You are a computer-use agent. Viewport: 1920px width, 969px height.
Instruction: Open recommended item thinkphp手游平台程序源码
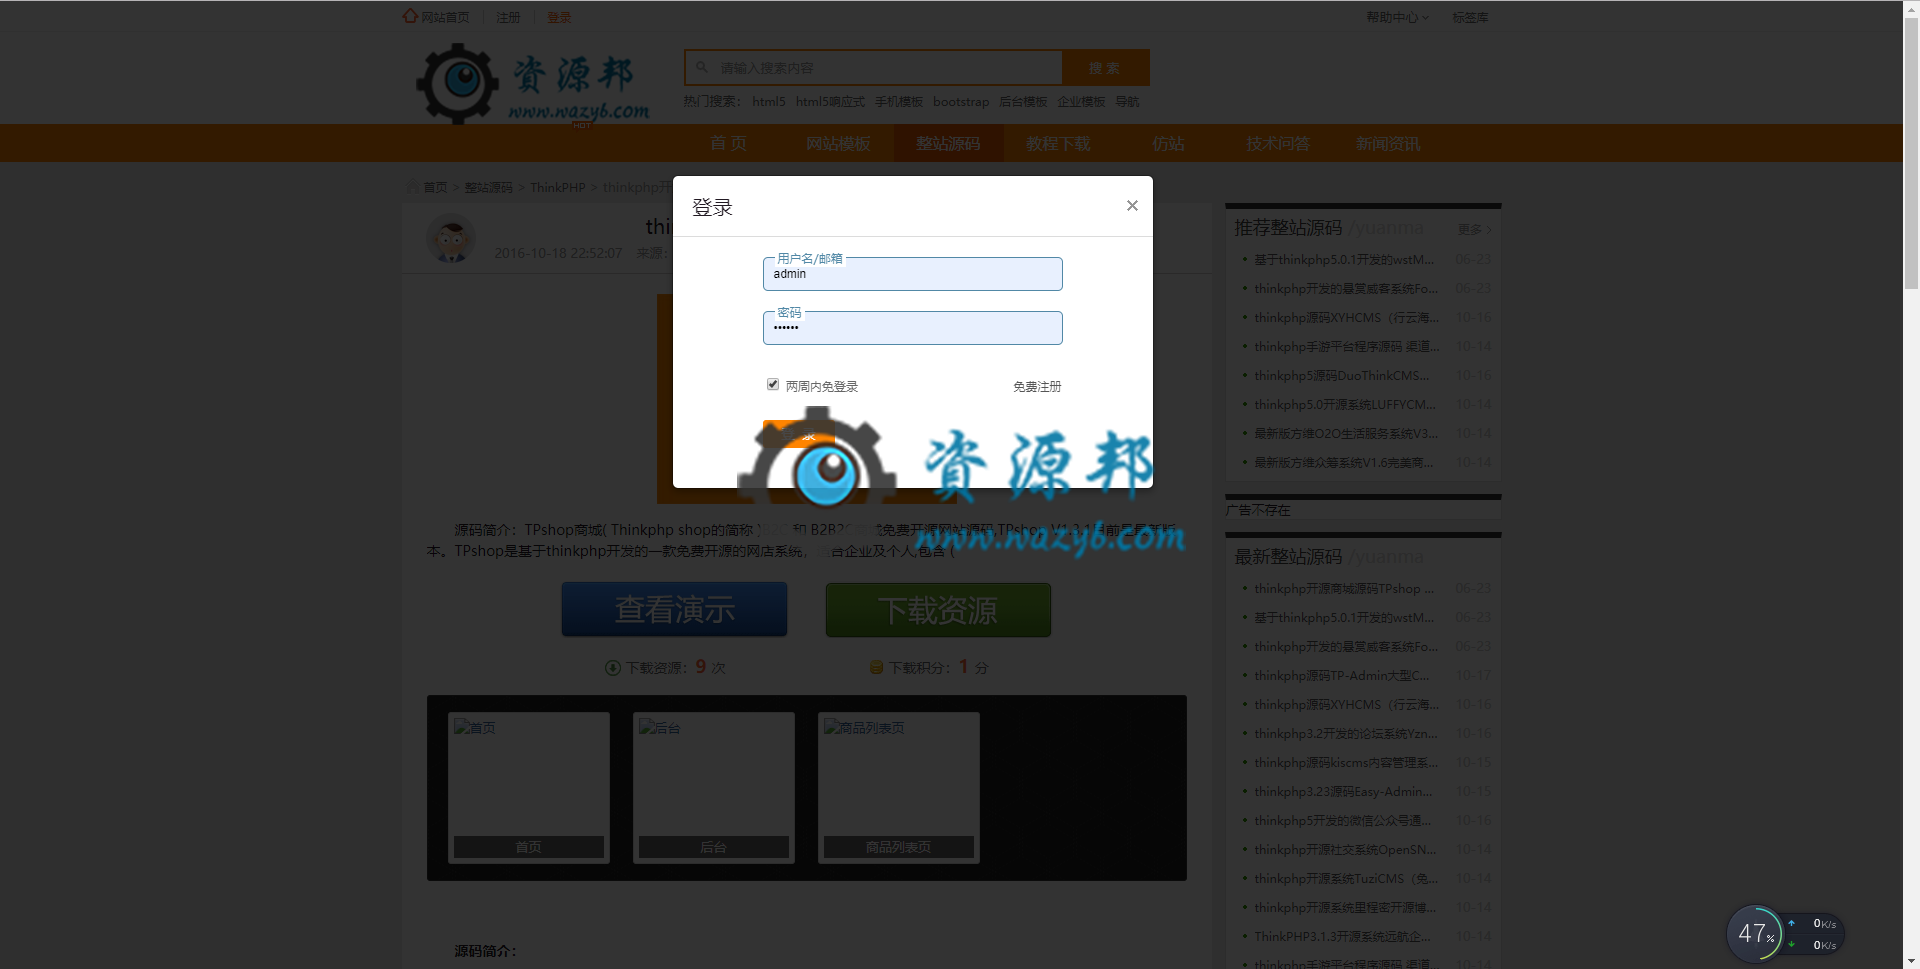1347,346
